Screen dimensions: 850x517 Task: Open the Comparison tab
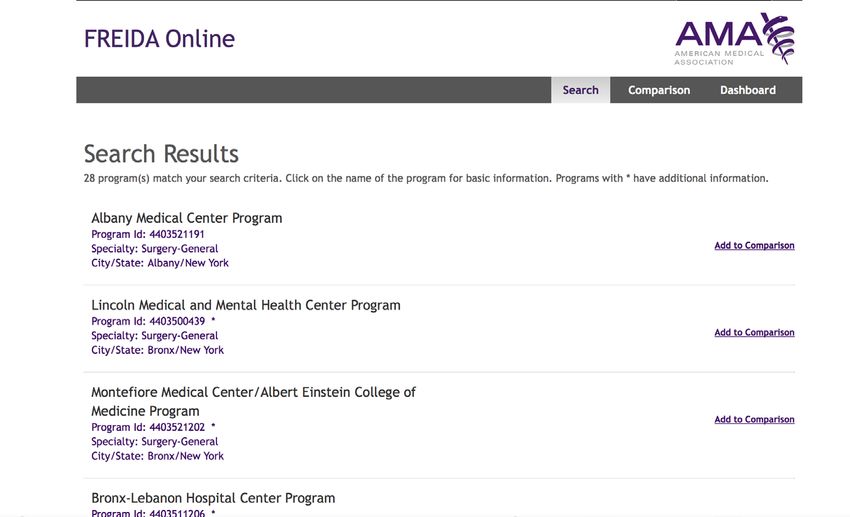[659, 90]
